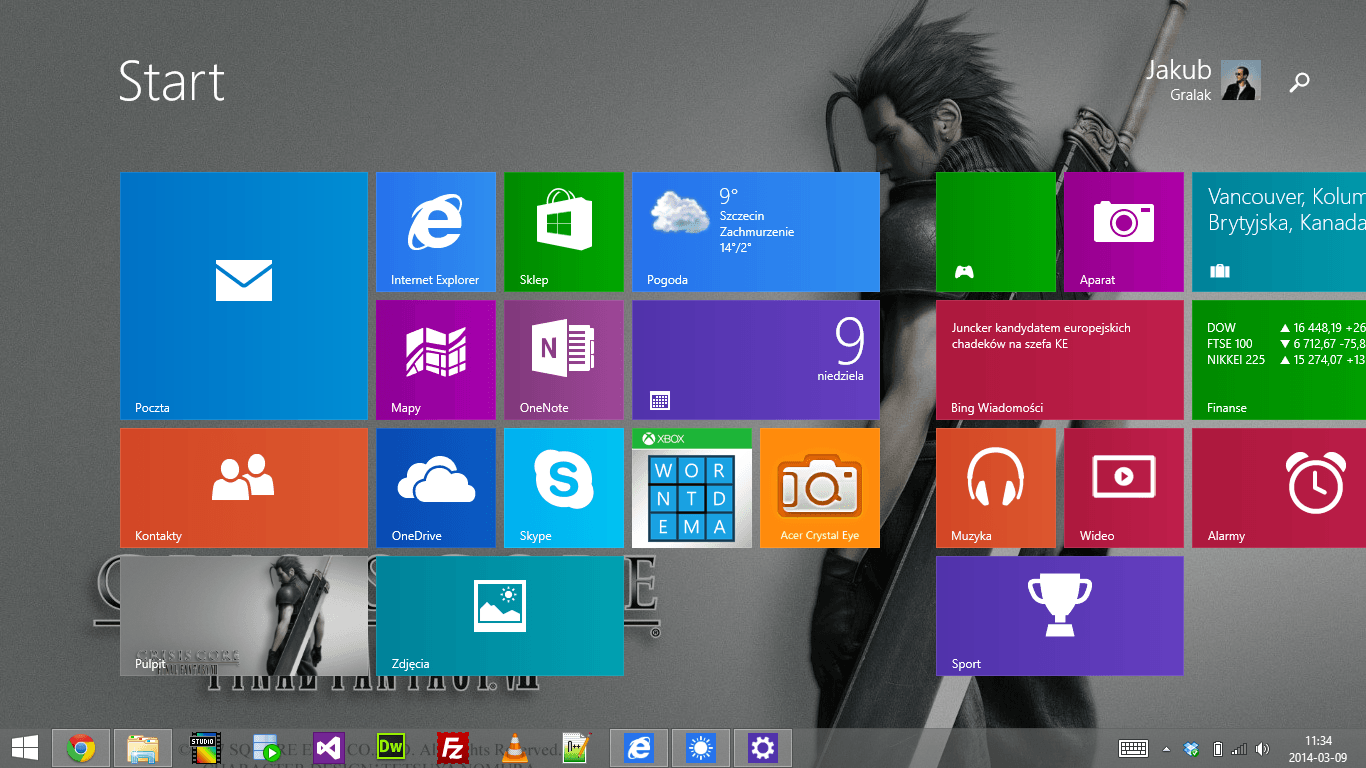Open the Kontakty people tile
The height and width of the screenshot is (768, 1366).
(244, 488)
